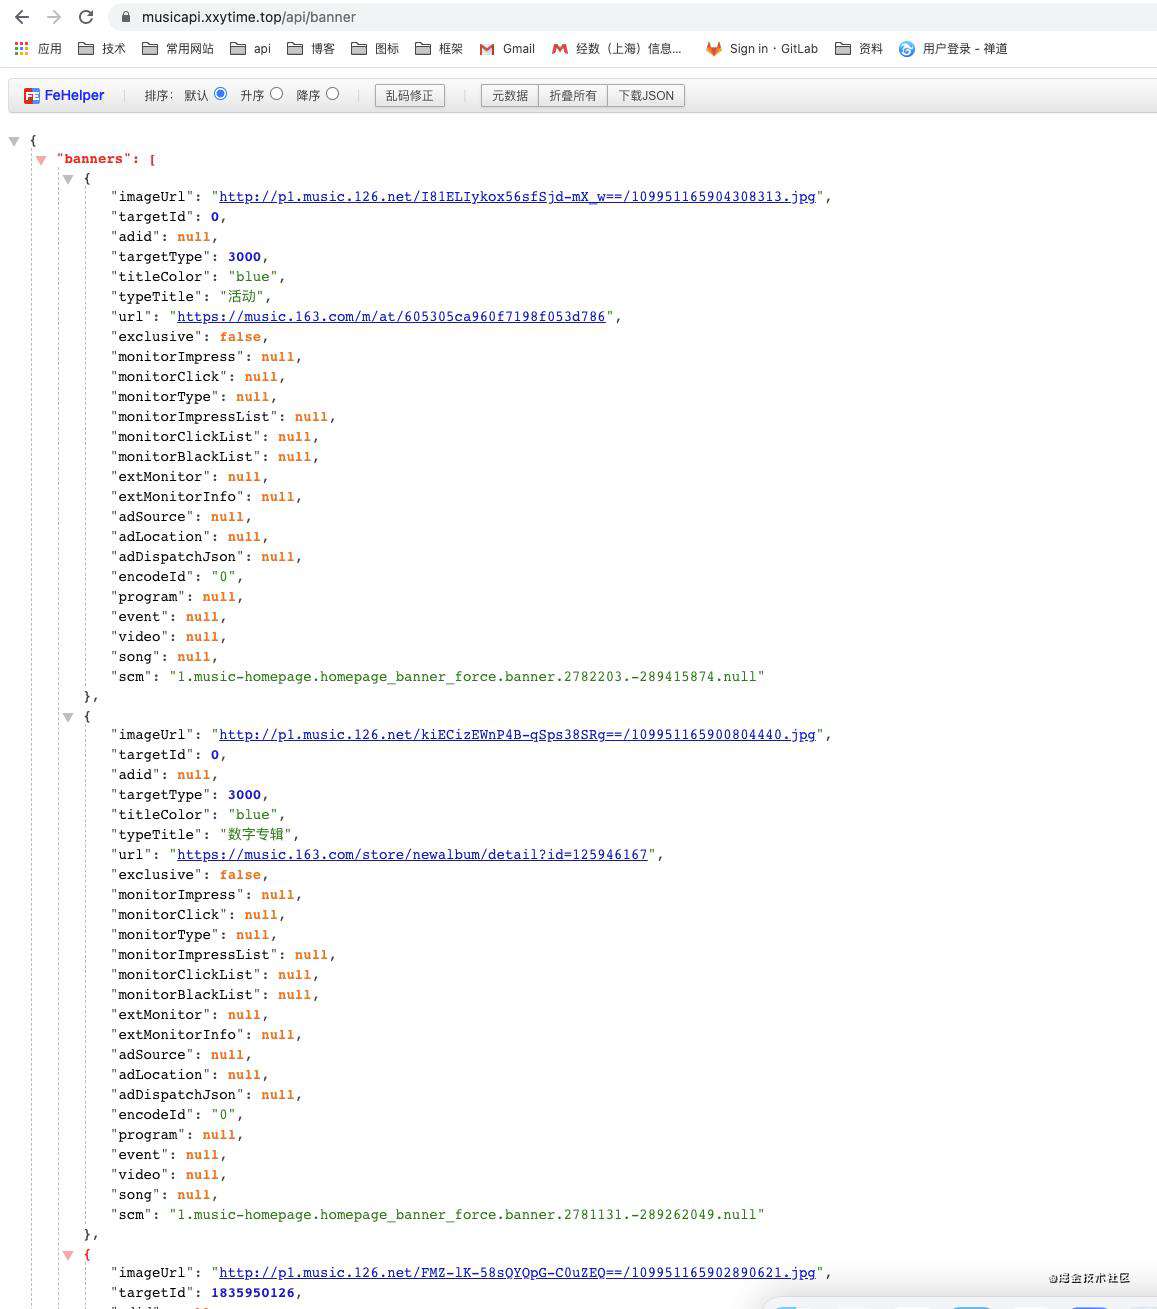The image size is (1157, 1309).
Task: Select the 升序 sort radio button
Action: 276,94
